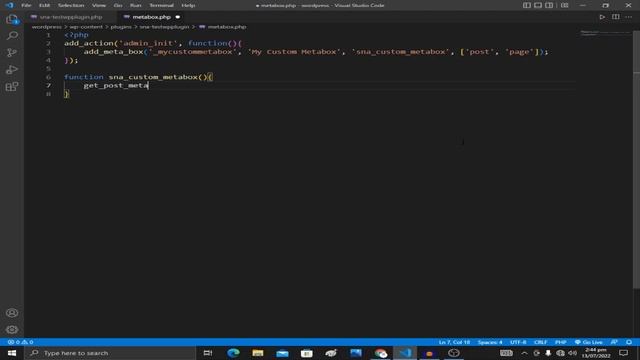The width and height of the screenshot is (640, 360).
Task: Click line number 5 in gutter
Action: (x=48, y=69)
